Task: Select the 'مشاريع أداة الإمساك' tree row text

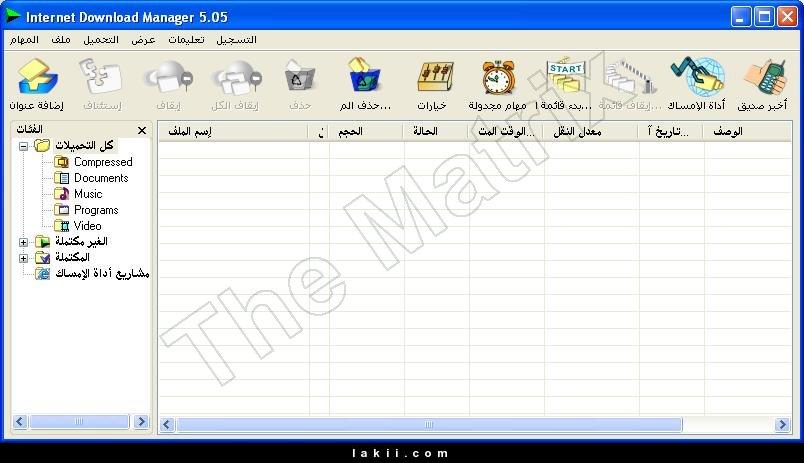Action: click(x=102, y=273)
